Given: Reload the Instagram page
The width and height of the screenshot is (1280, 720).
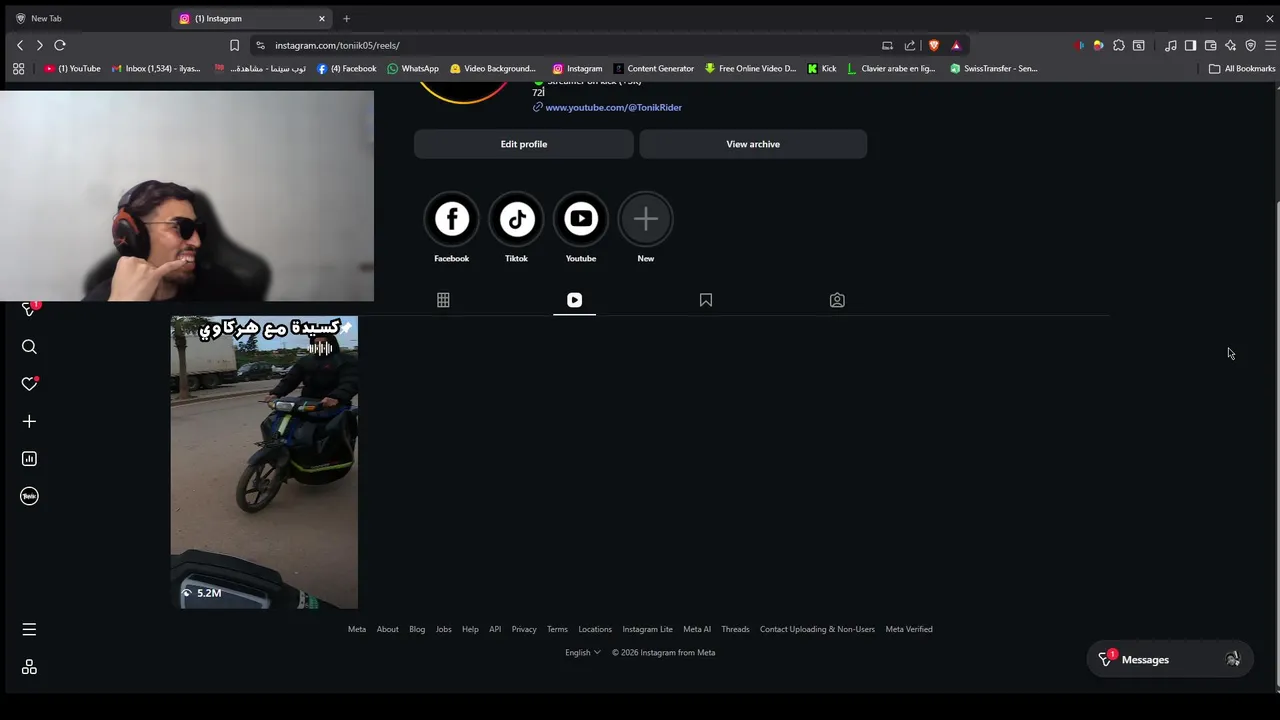Looking at the screenshot, I should coord(60,45).
